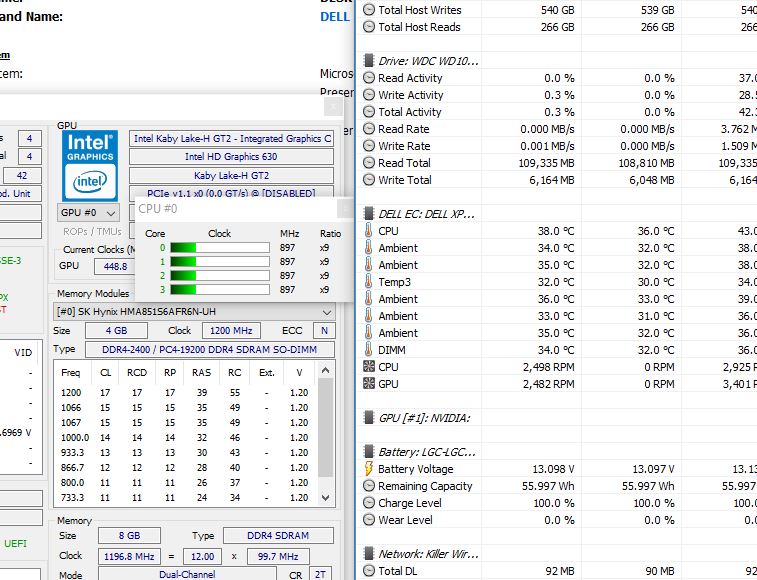The image size is (757, 580).
Task: Click the Total Host Writes clock icon
Action: [x=369, y=10]
